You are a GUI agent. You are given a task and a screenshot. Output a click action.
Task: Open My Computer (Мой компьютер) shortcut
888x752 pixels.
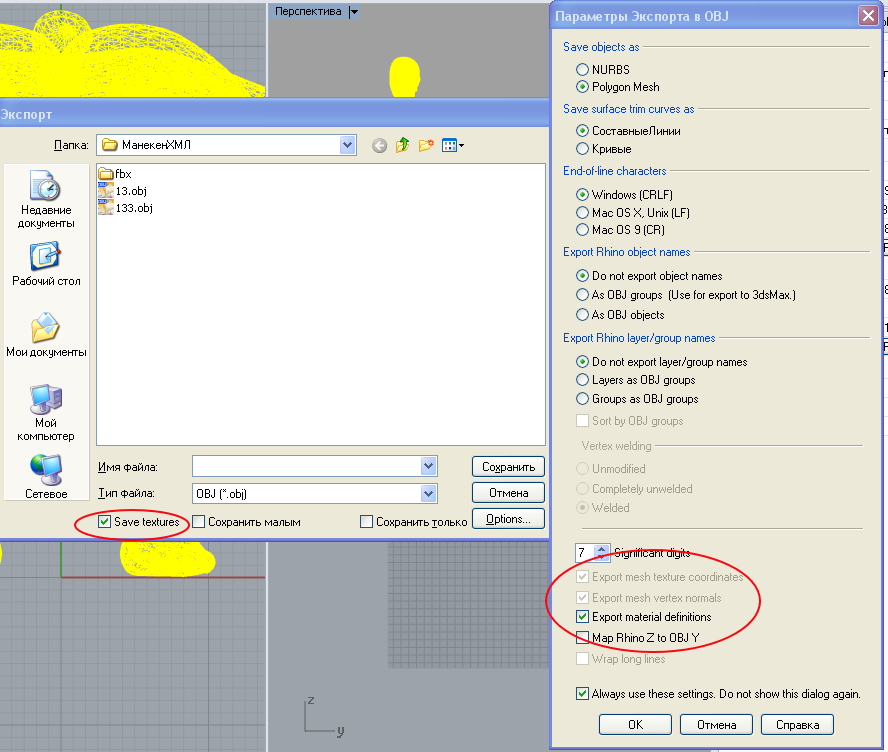click(46, 412)
